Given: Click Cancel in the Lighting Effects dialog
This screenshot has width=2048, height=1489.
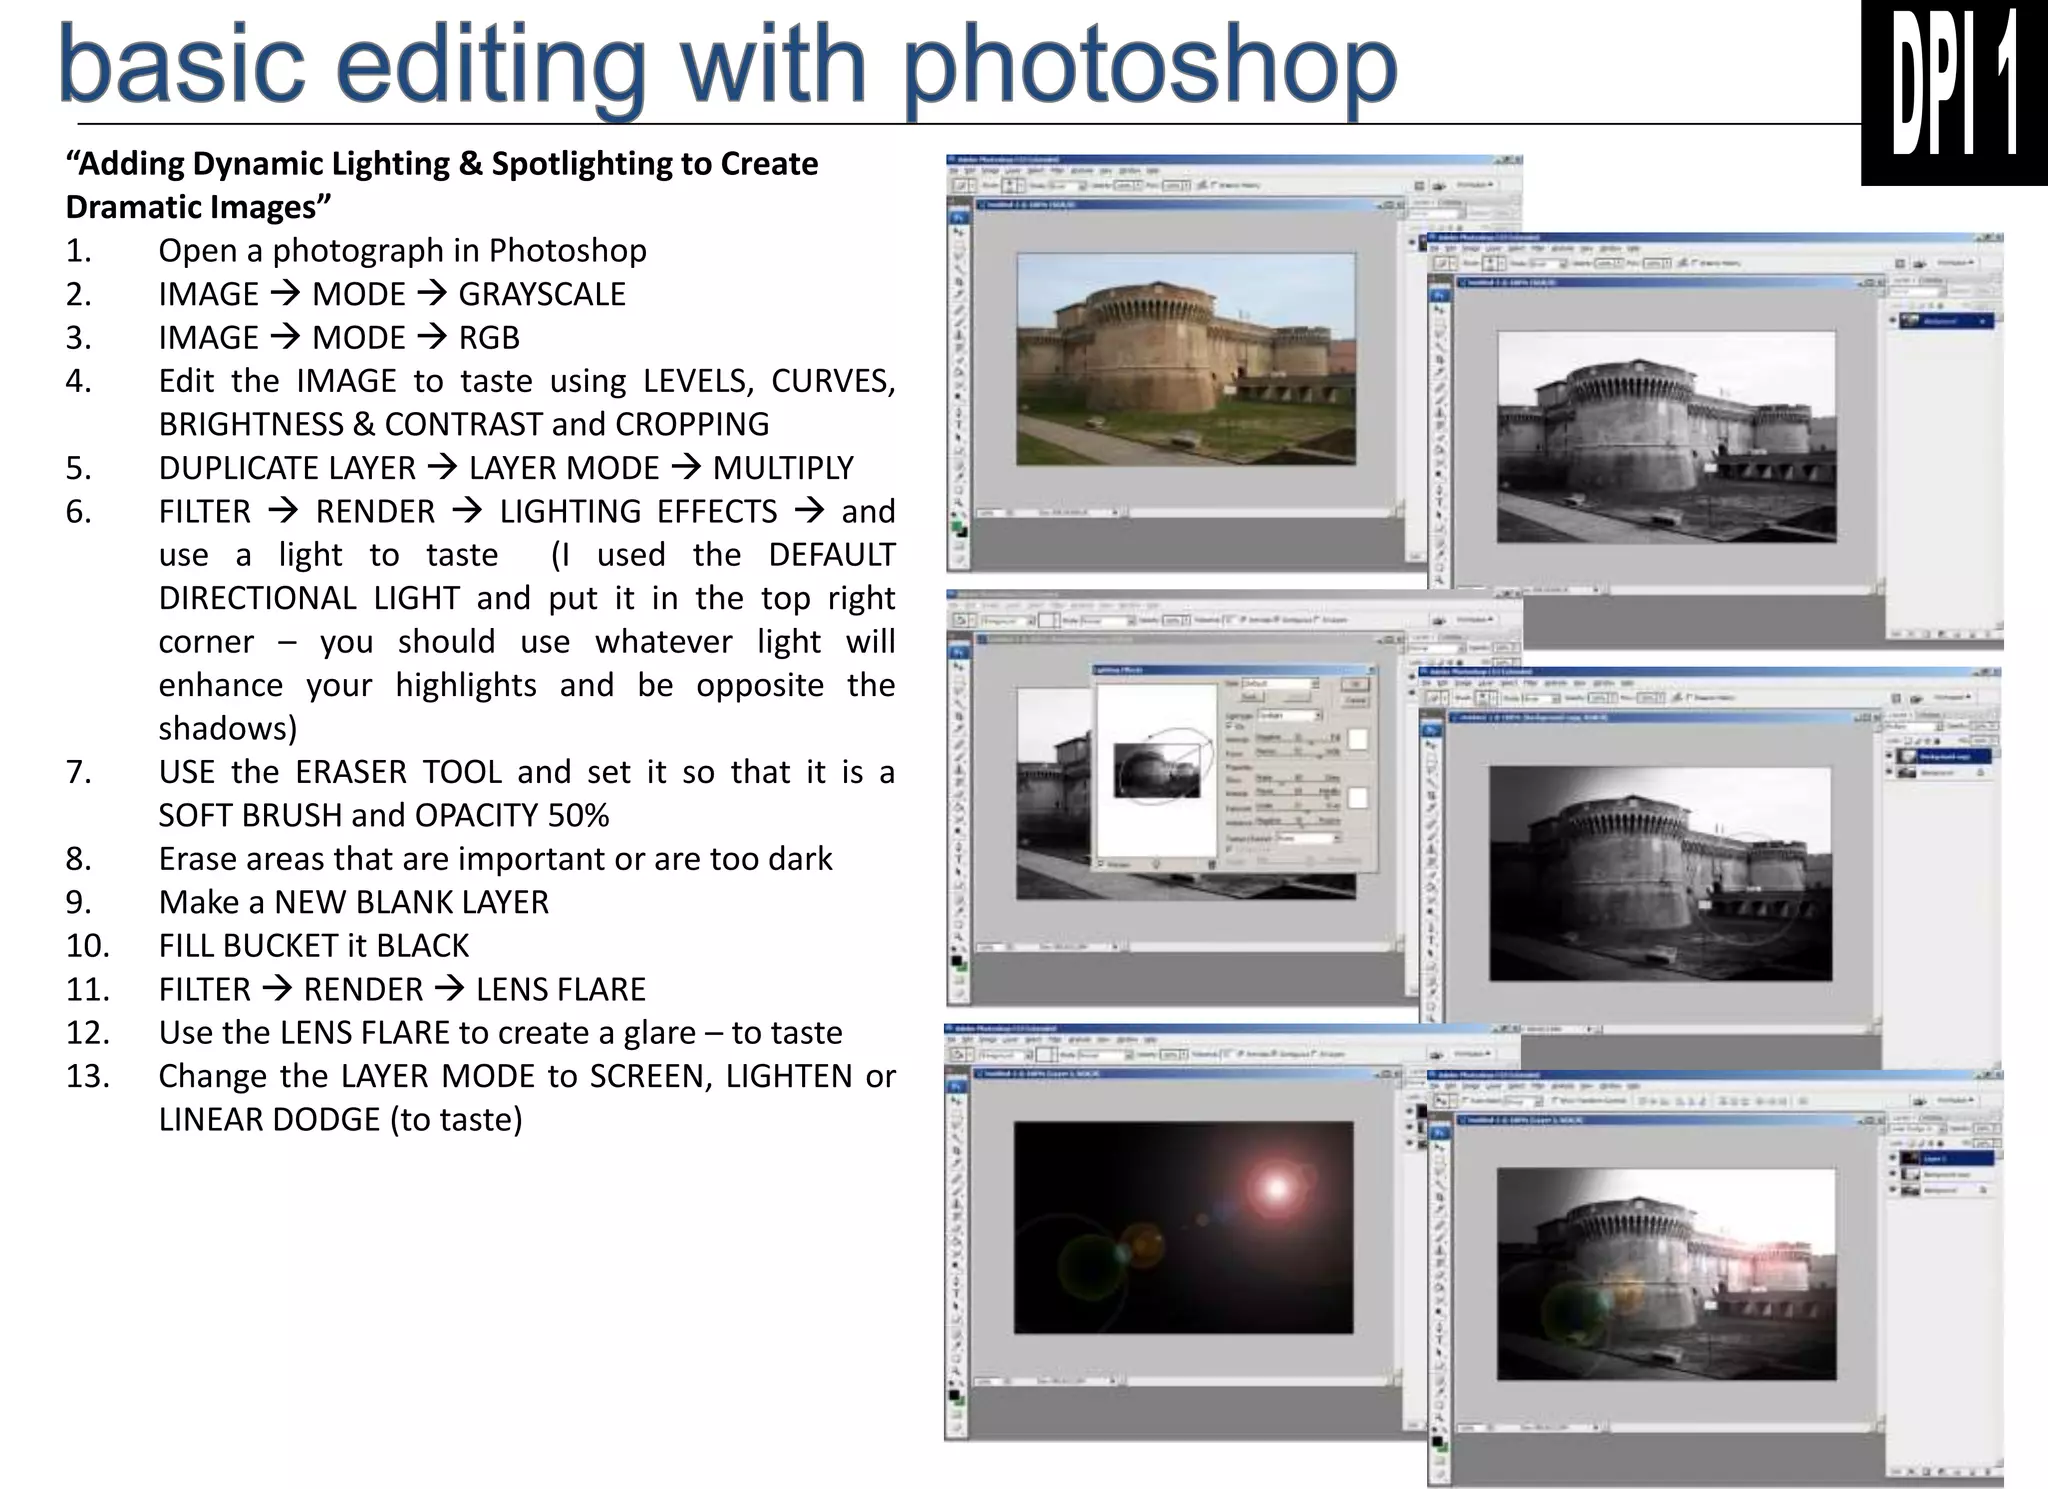Looking at the screenshot, I should tap(1356, 700).
